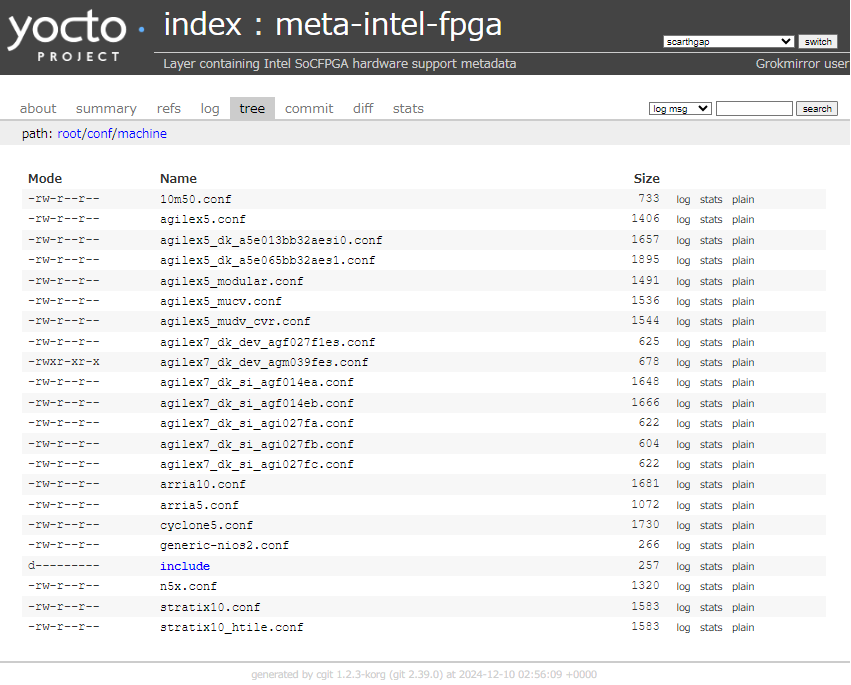Image resolution: width=851 pixels, height=685 pixels.
Task: Open the stratix10.conf file
Action: [210, 607]
